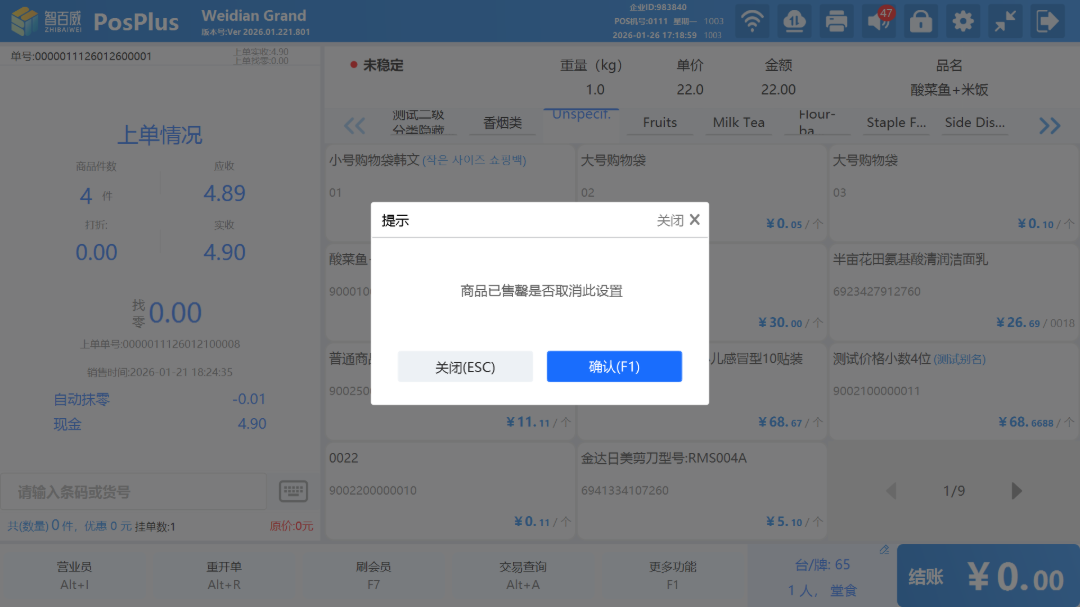The width and height of the screenshot is (1080, 607).
Task: Select the Fruits category tab
Action: (x=660, y=123)
